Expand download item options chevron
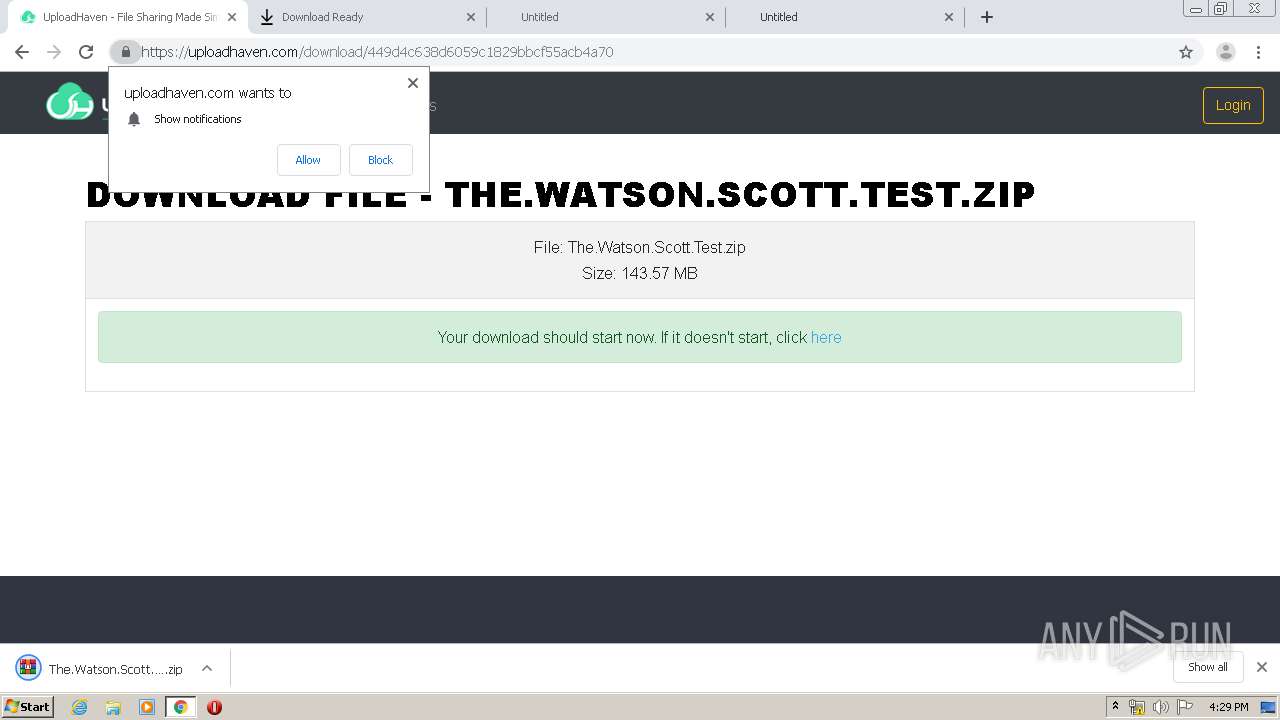 pos(207,668)
